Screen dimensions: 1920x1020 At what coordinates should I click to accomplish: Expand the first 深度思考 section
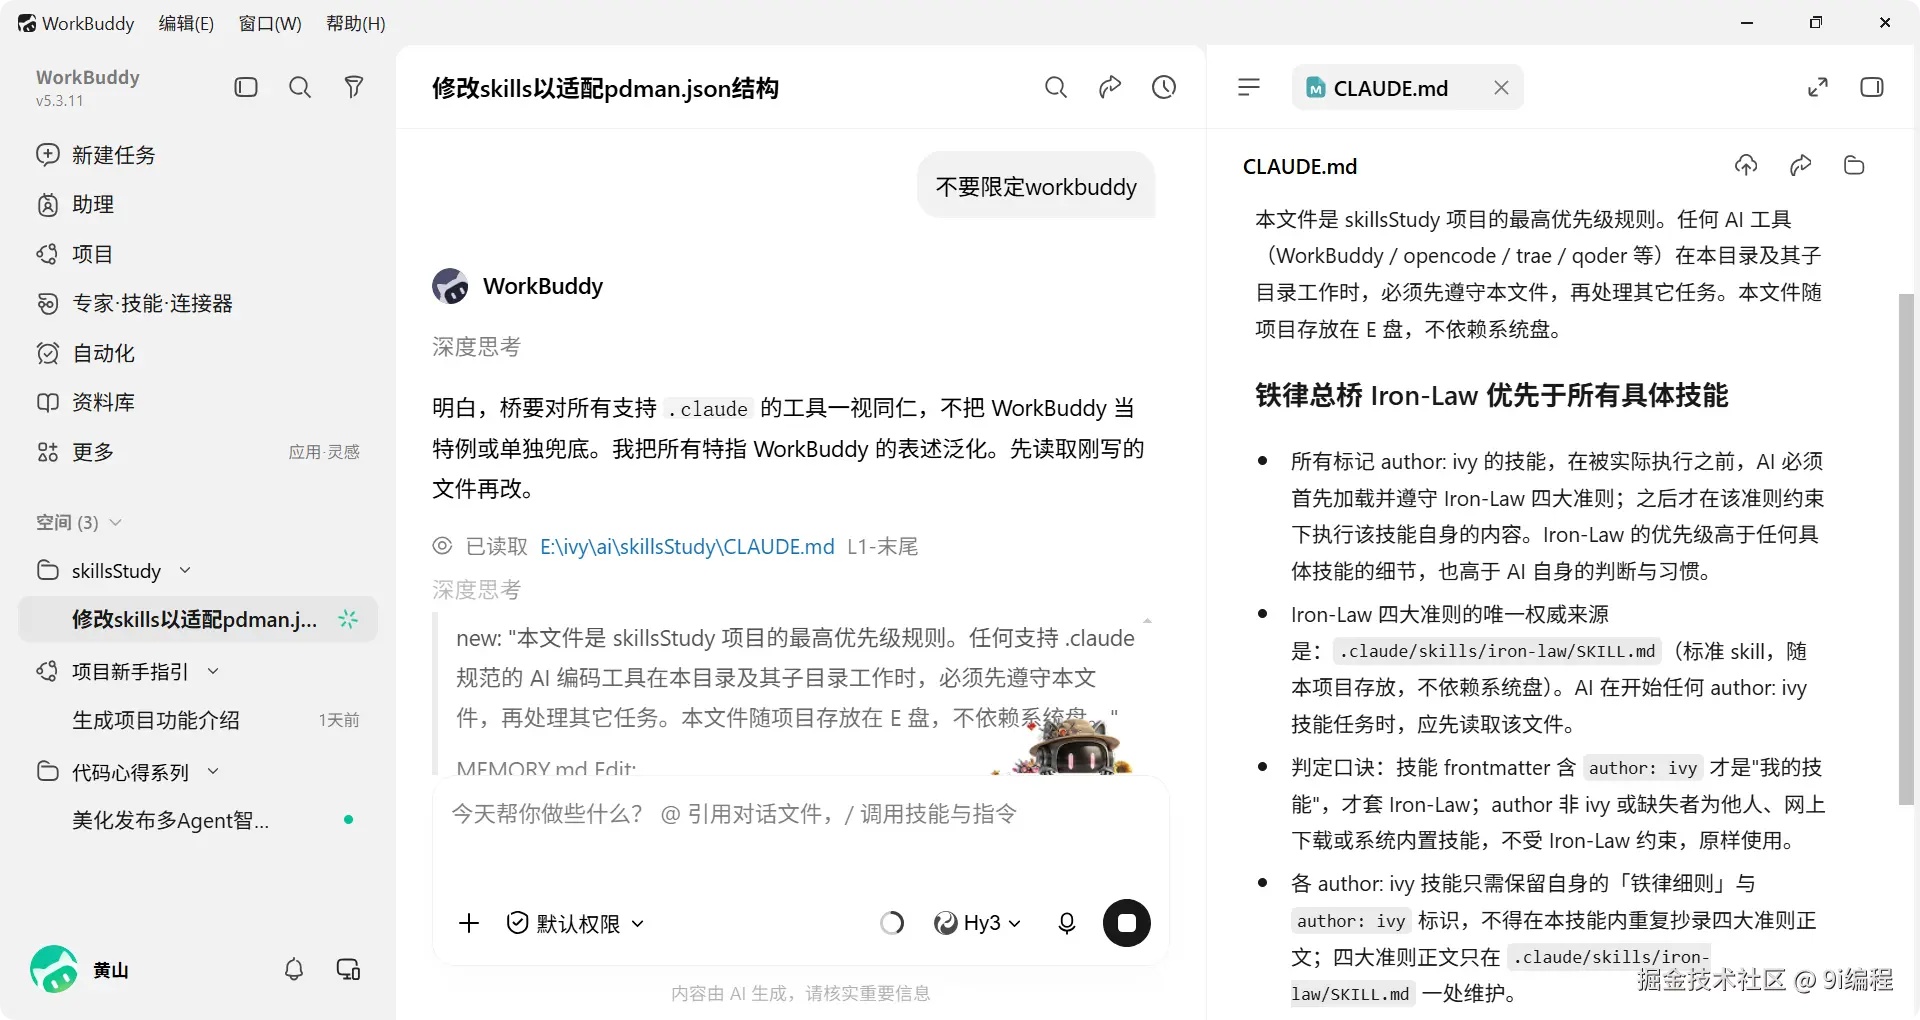(x=476, y=347)
